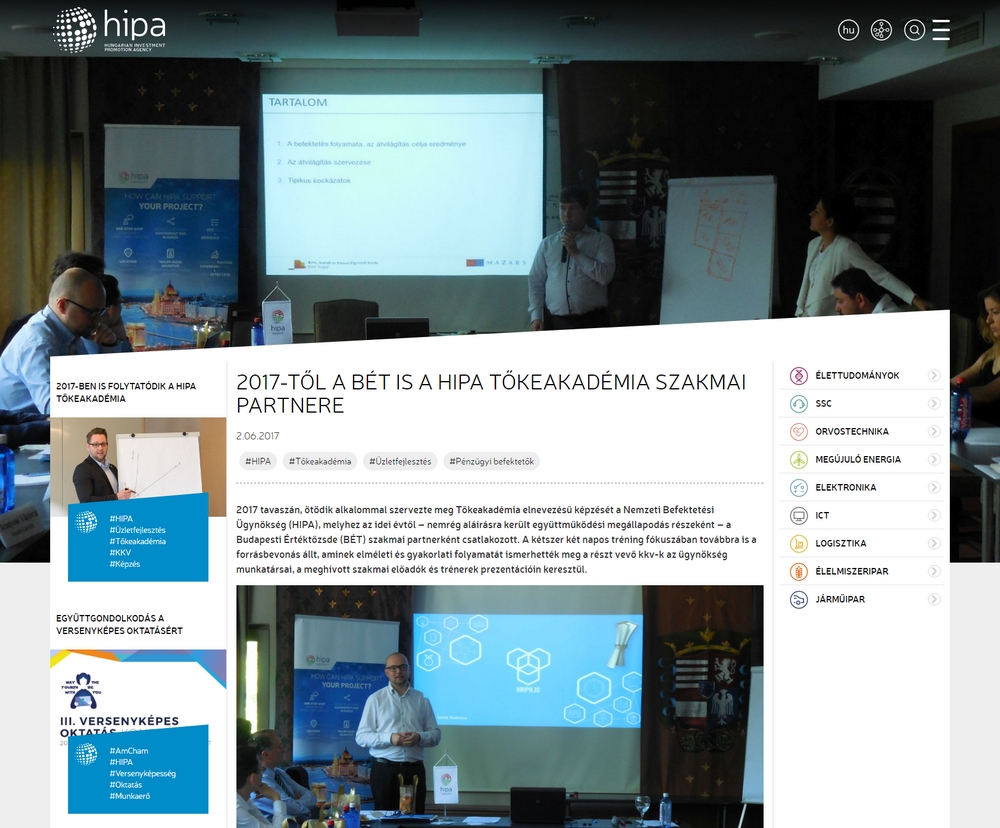Click the #Versenyképesség tag in sidebar card
The image size is (1000, 828).
click(142, 773)
